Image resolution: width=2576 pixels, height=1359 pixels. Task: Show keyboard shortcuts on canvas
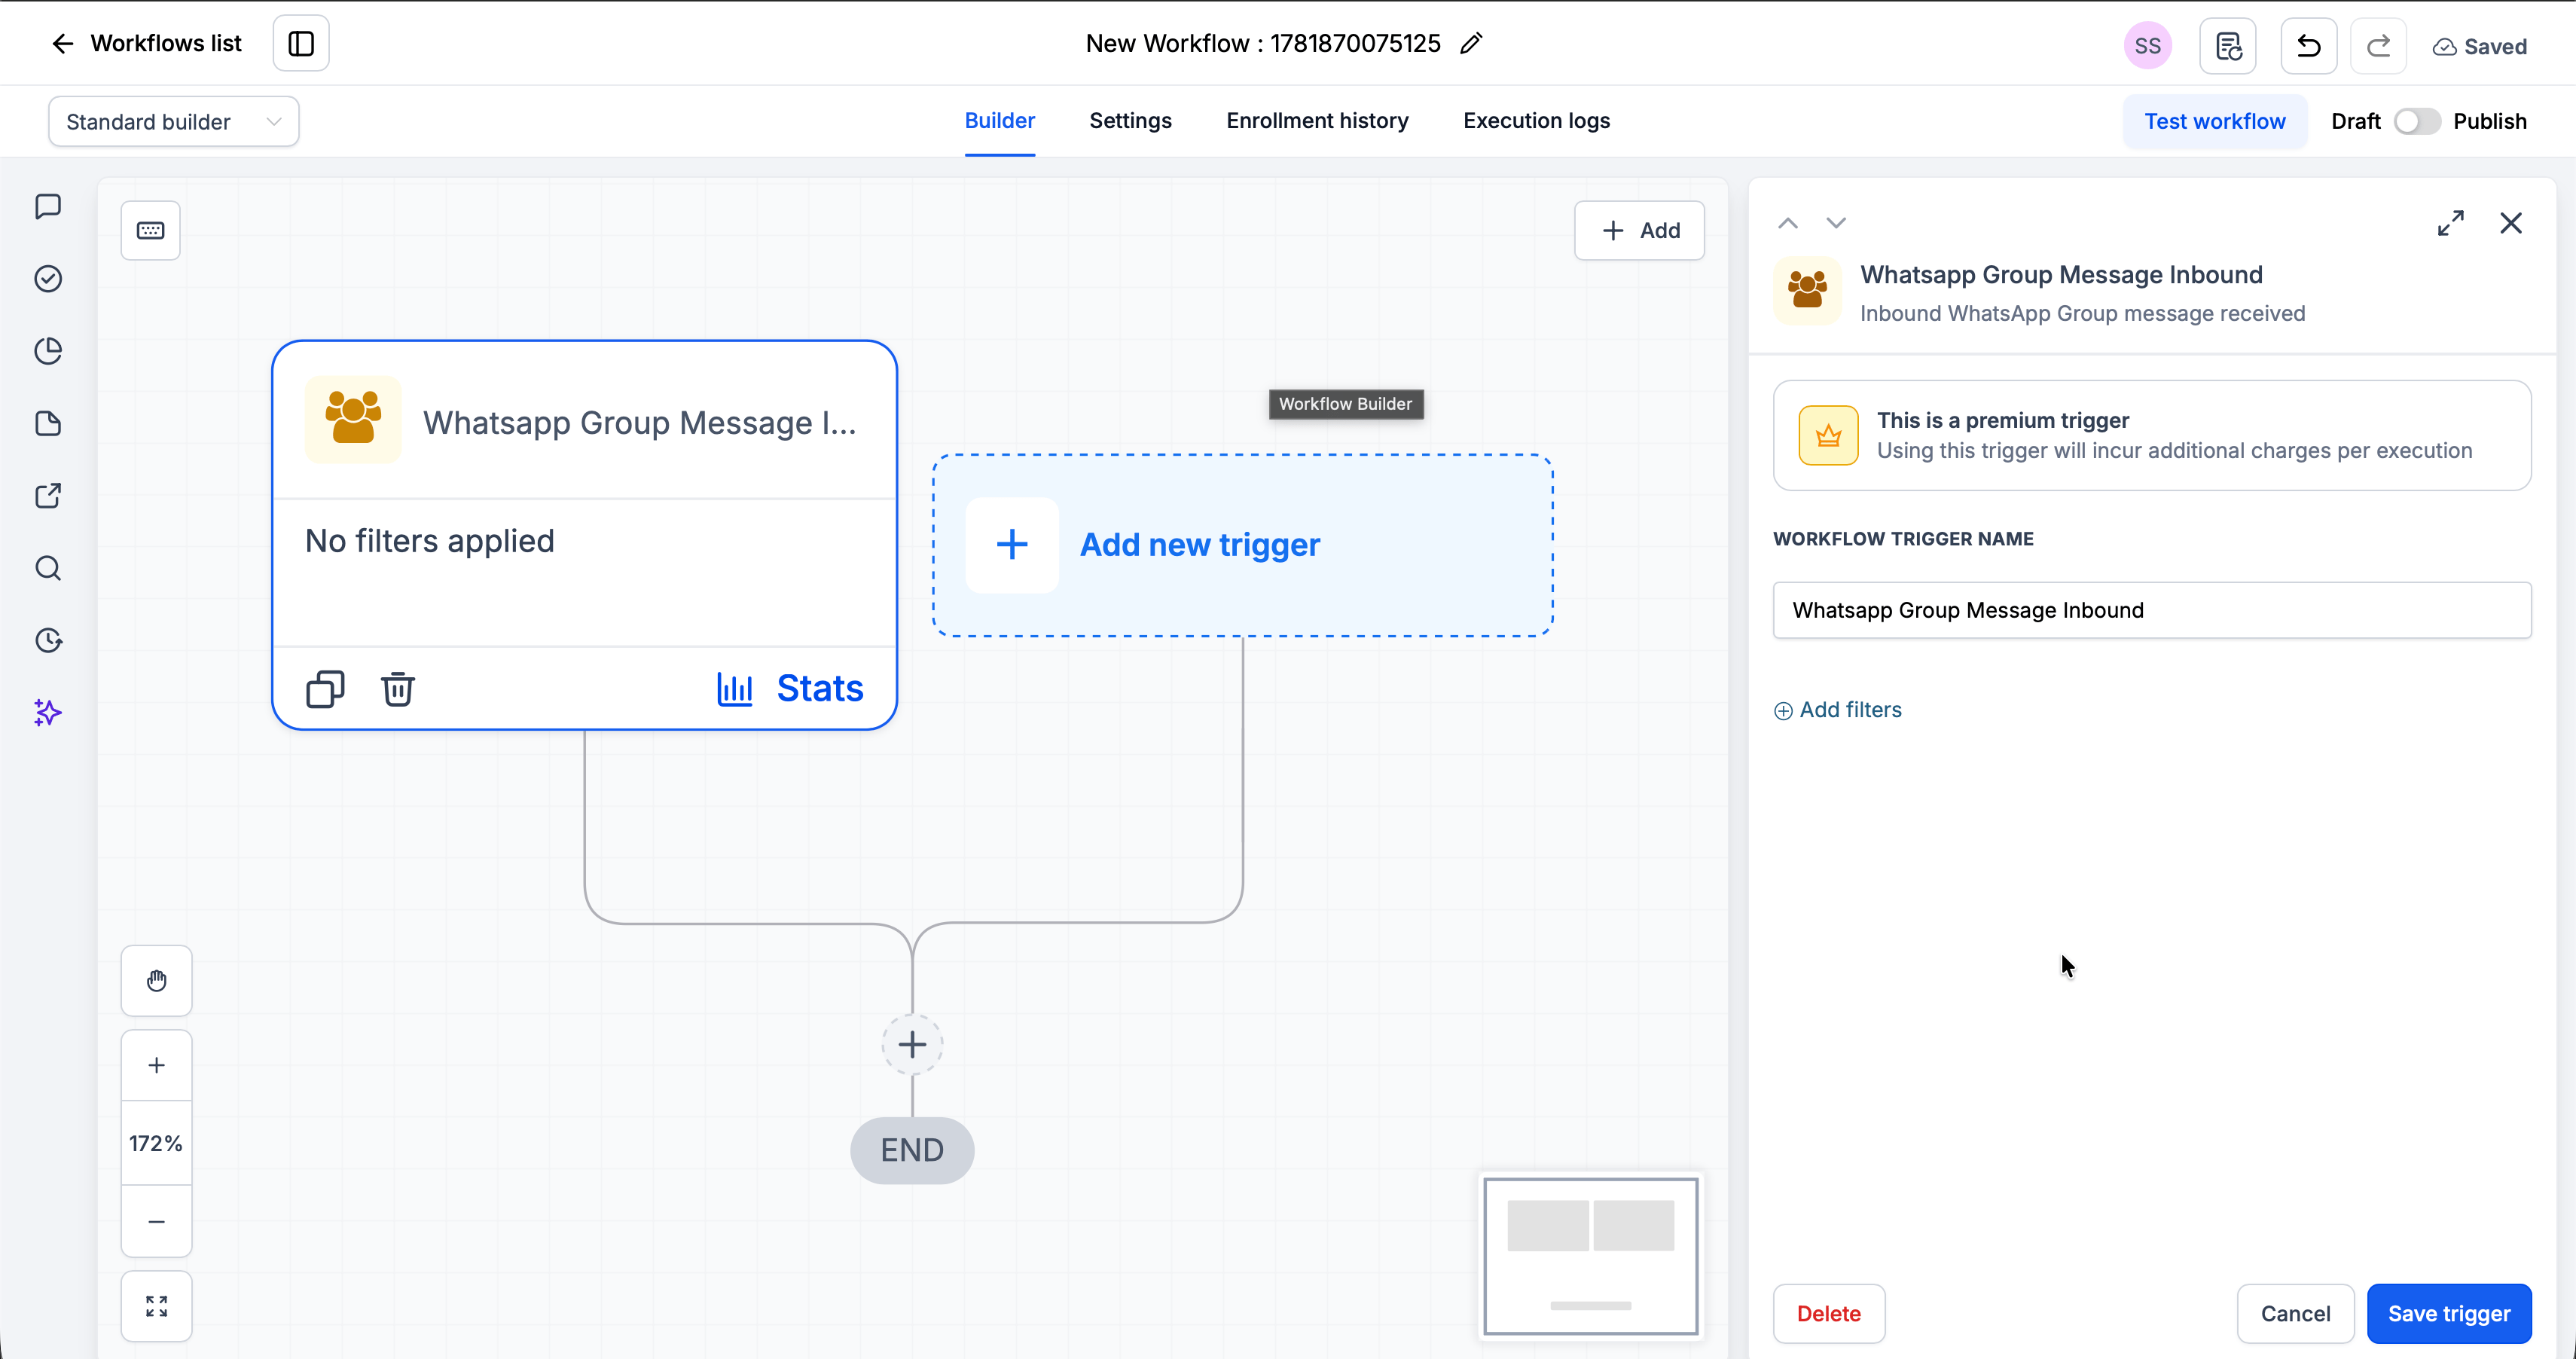151,231
